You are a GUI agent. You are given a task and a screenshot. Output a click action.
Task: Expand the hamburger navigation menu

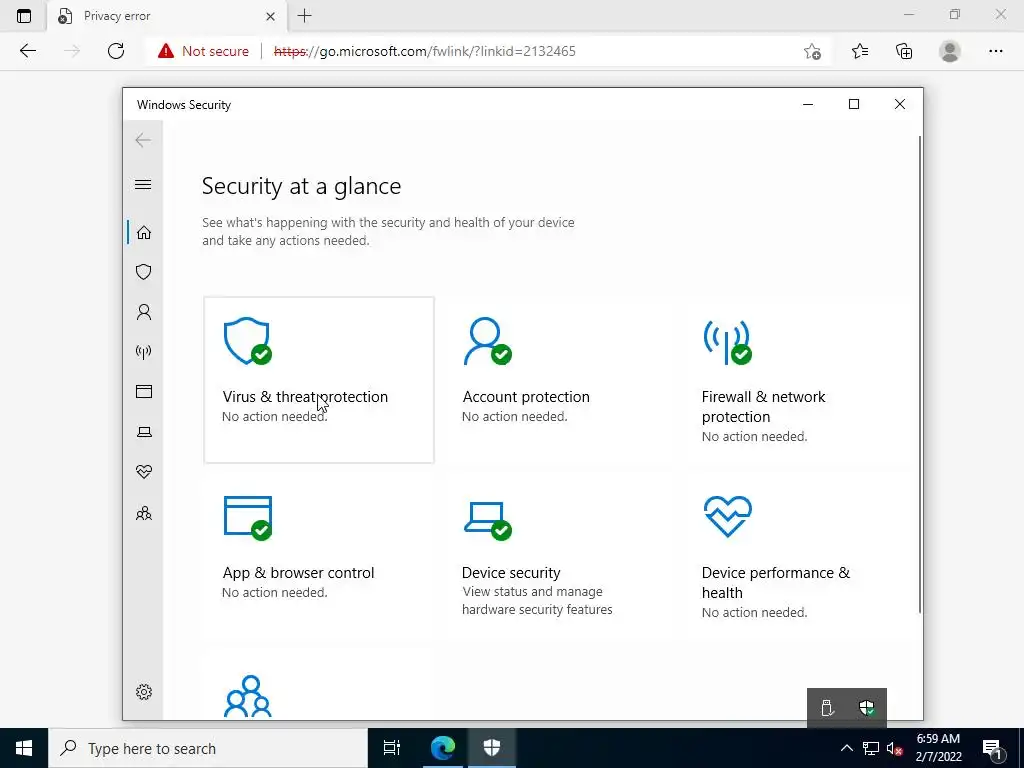[143, 185]
